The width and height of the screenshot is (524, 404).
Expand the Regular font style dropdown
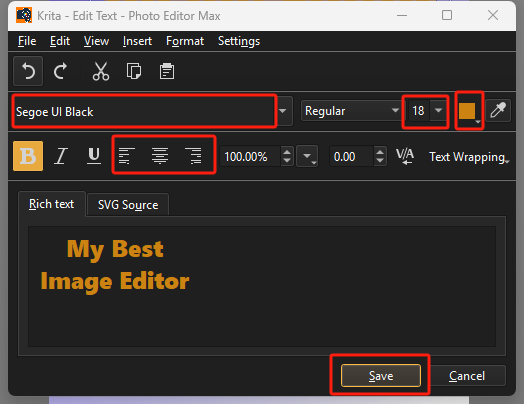(x=351, y=111)
